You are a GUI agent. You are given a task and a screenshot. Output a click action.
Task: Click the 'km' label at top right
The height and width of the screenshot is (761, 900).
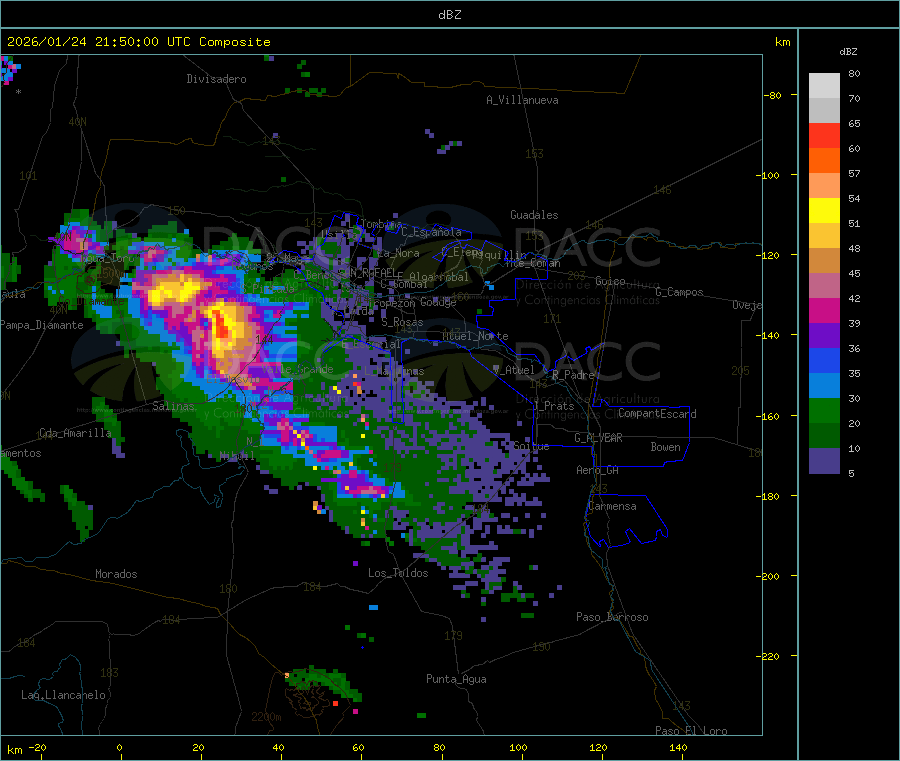tap(782, 42)
